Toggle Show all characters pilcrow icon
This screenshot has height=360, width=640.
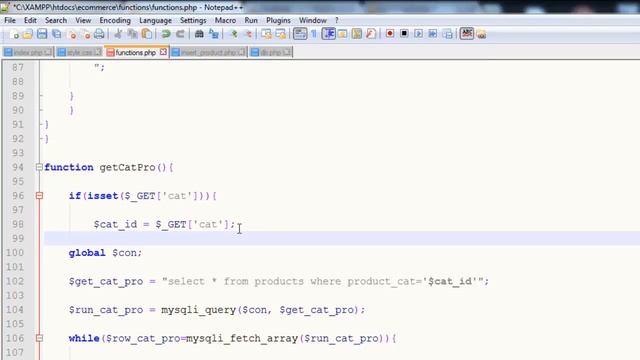pos(314,34)
